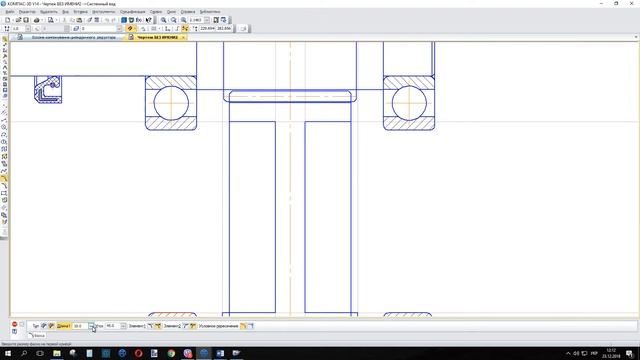Create a new document from the toolbar
The height and width of the screenshot is (360, 640).
click(x=8, y=20)
